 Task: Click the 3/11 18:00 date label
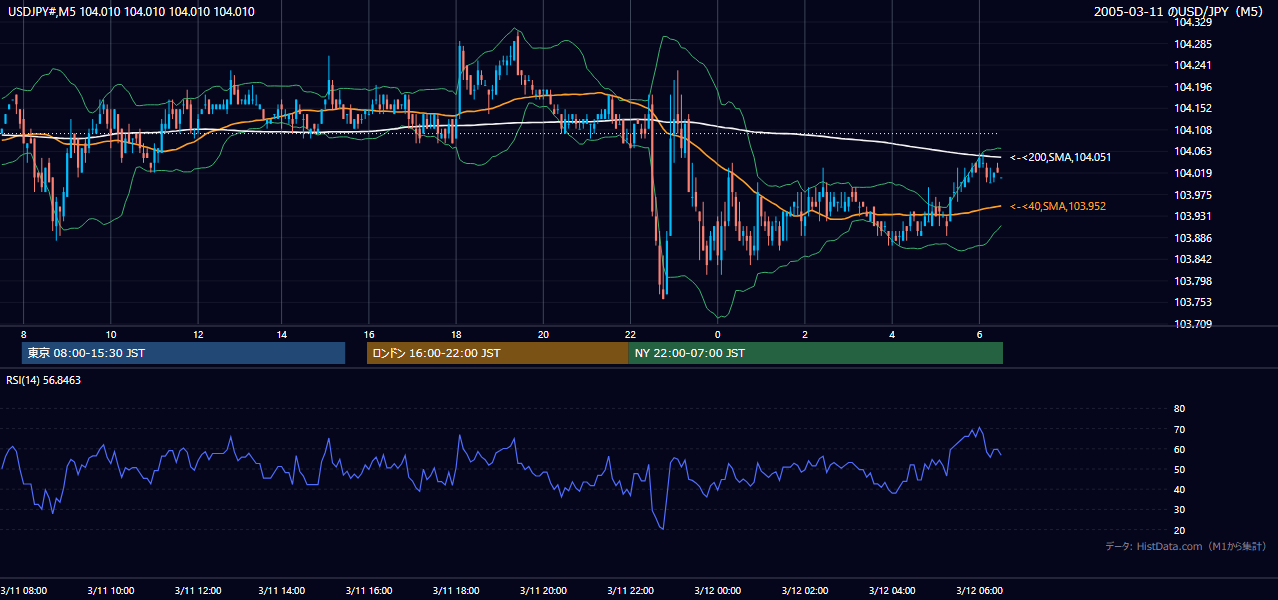(x=456, y=590)
